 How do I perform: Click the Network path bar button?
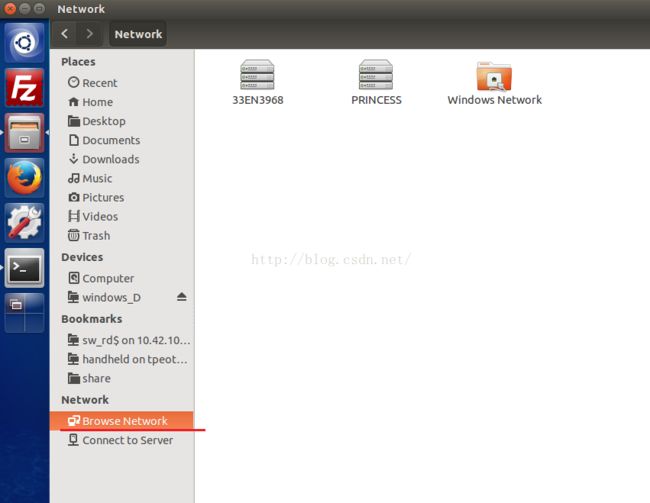(x=138, y=34)
